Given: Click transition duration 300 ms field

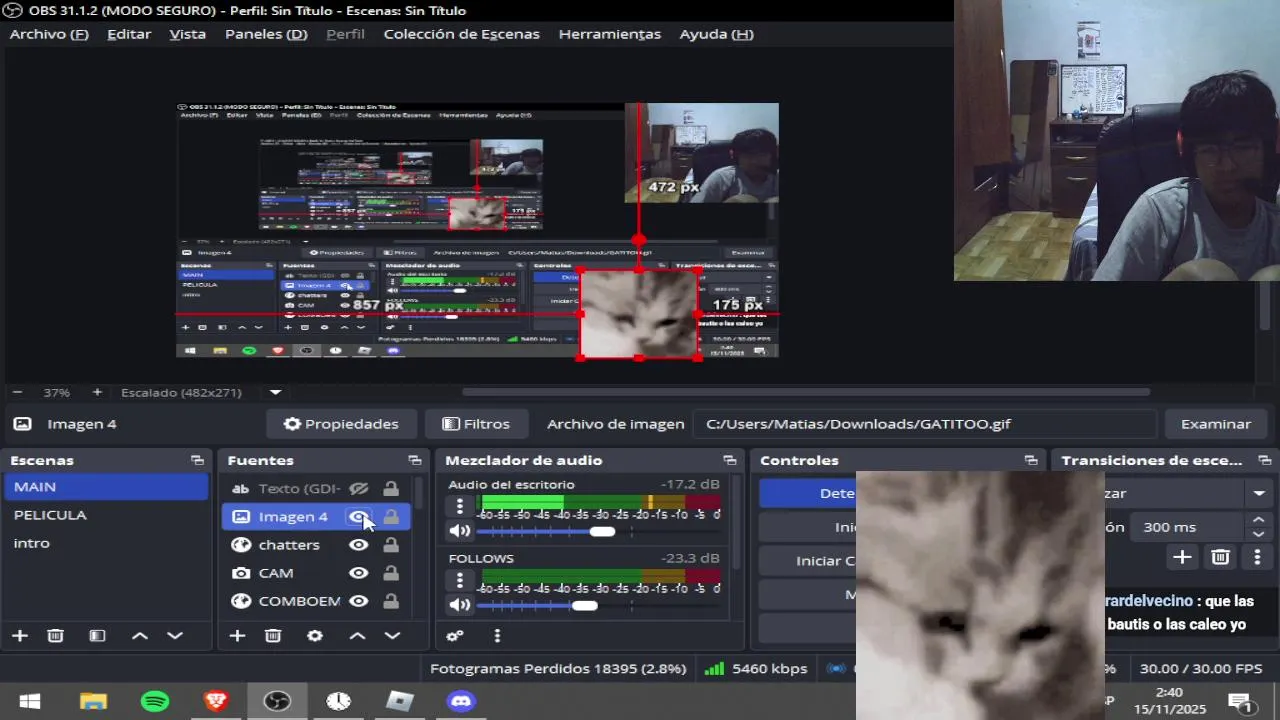Looking at the screenshot, I should (x=1186, y=527).
